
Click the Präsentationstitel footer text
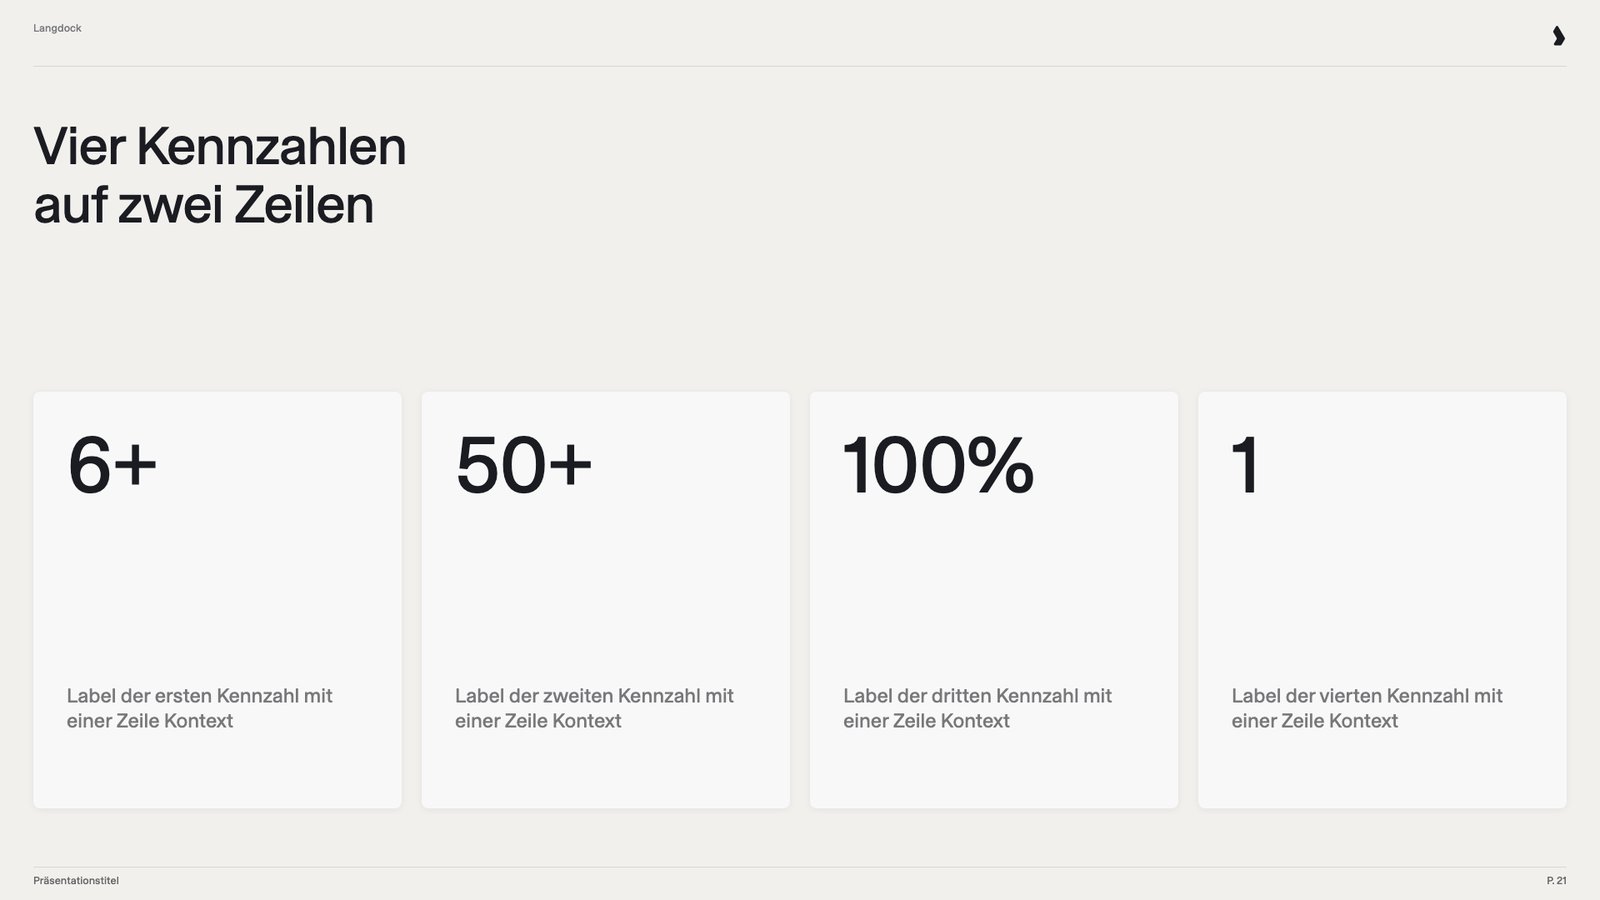(76, 880)
